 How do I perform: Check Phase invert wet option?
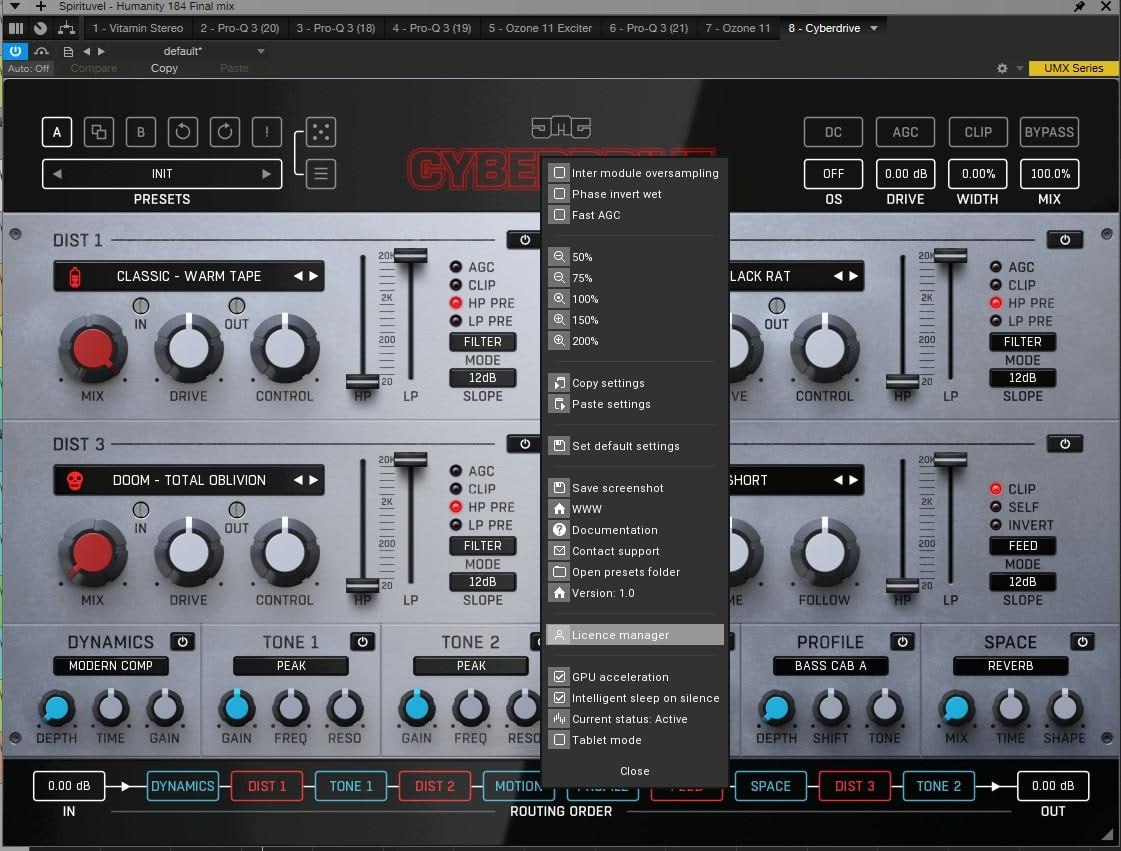point(560,194)
